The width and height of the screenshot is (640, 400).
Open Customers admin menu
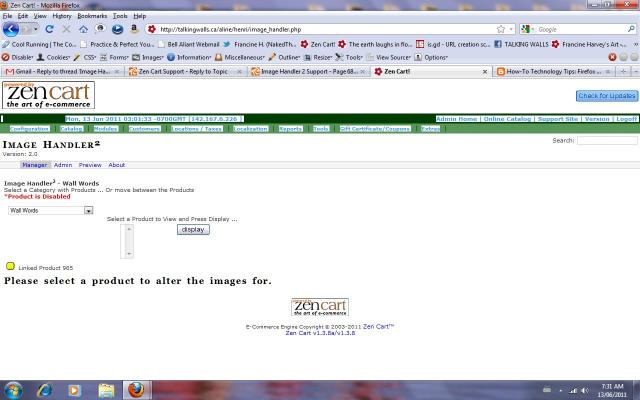(144, 129)
